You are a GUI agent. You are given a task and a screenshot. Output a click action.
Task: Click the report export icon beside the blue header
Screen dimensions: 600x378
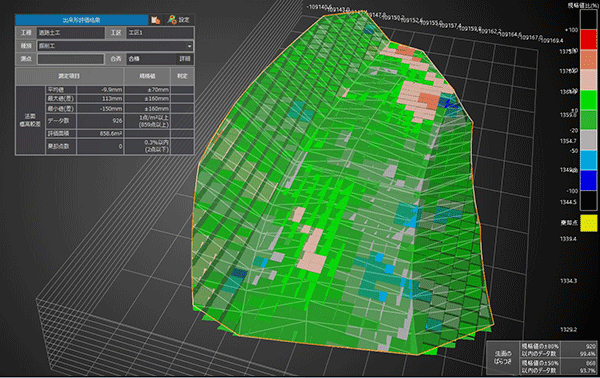(x=155, y=20)
